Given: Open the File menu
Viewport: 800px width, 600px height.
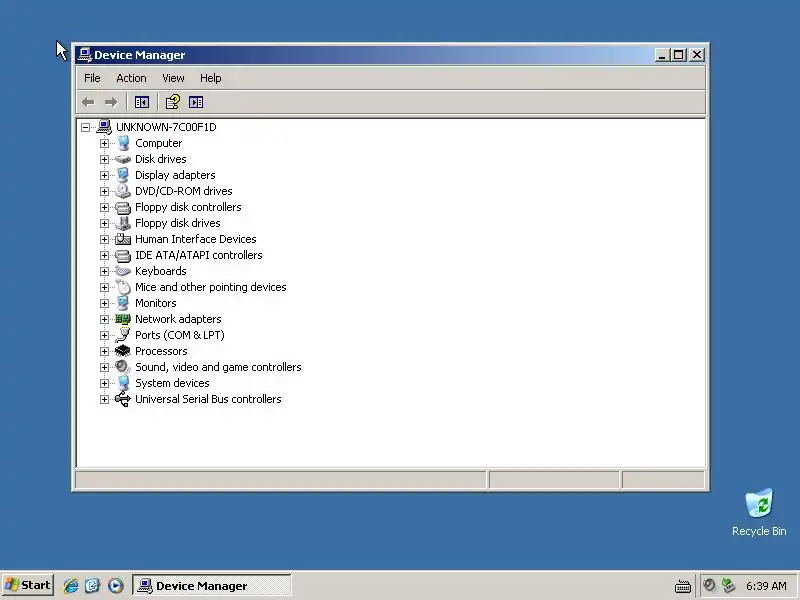Looking at the screenshot, I should pyautogui.click(x=92, y=78).
